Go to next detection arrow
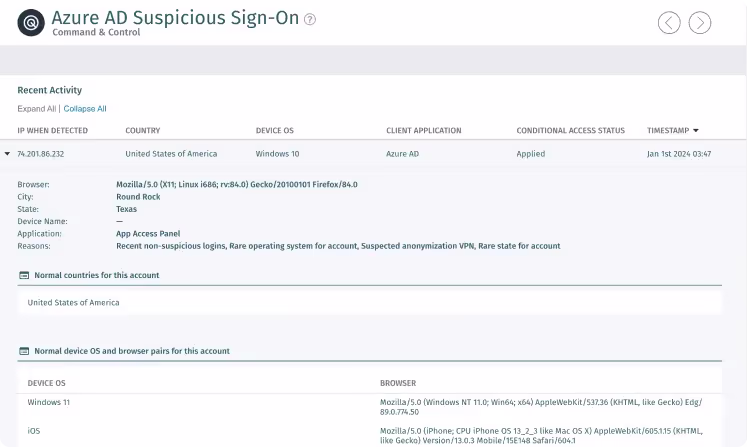The height and width of the screenshot is (447, 747). [x=699, y=22]
